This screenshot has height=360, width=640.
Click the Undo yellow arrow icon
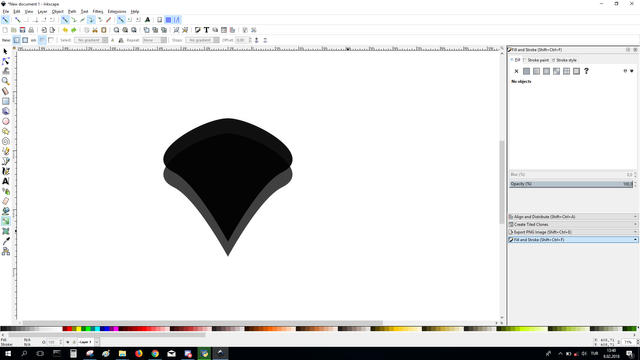65,30
